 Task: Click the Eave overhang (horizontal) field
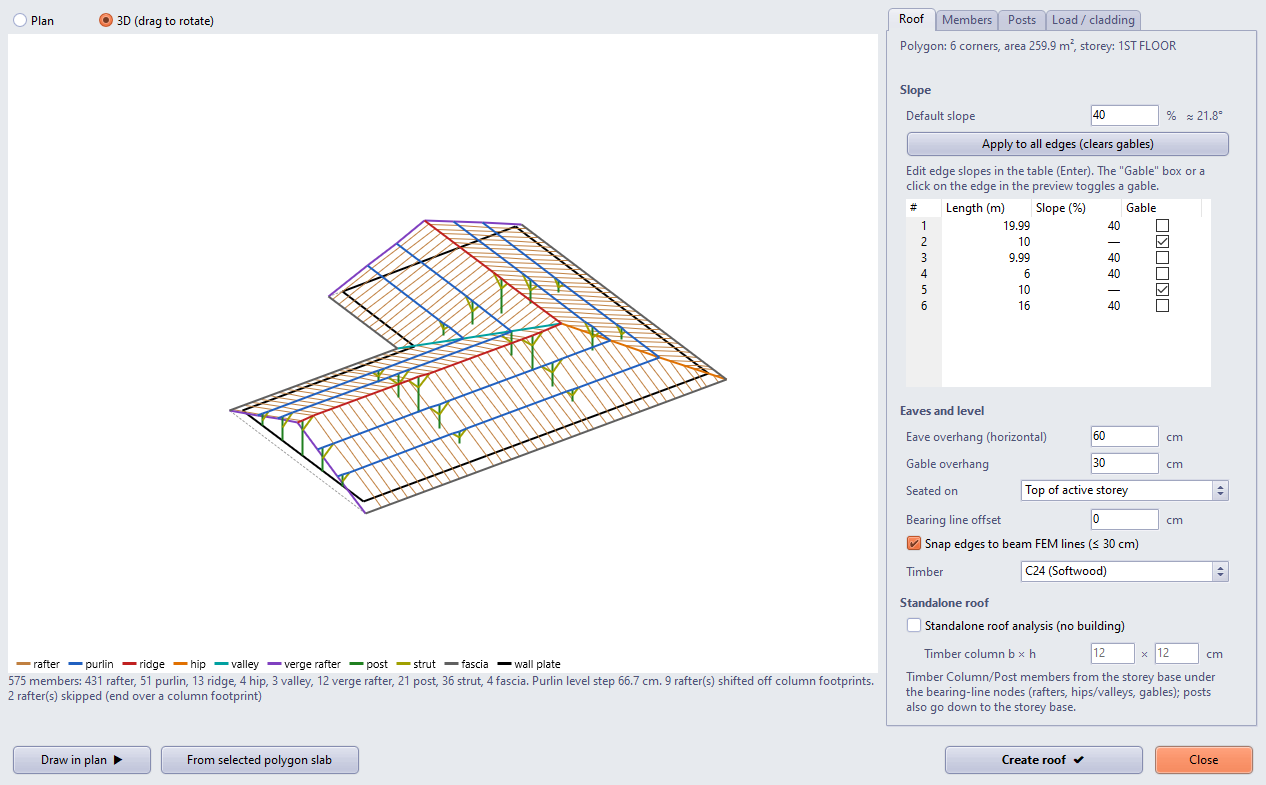(x=1124, y=436)
